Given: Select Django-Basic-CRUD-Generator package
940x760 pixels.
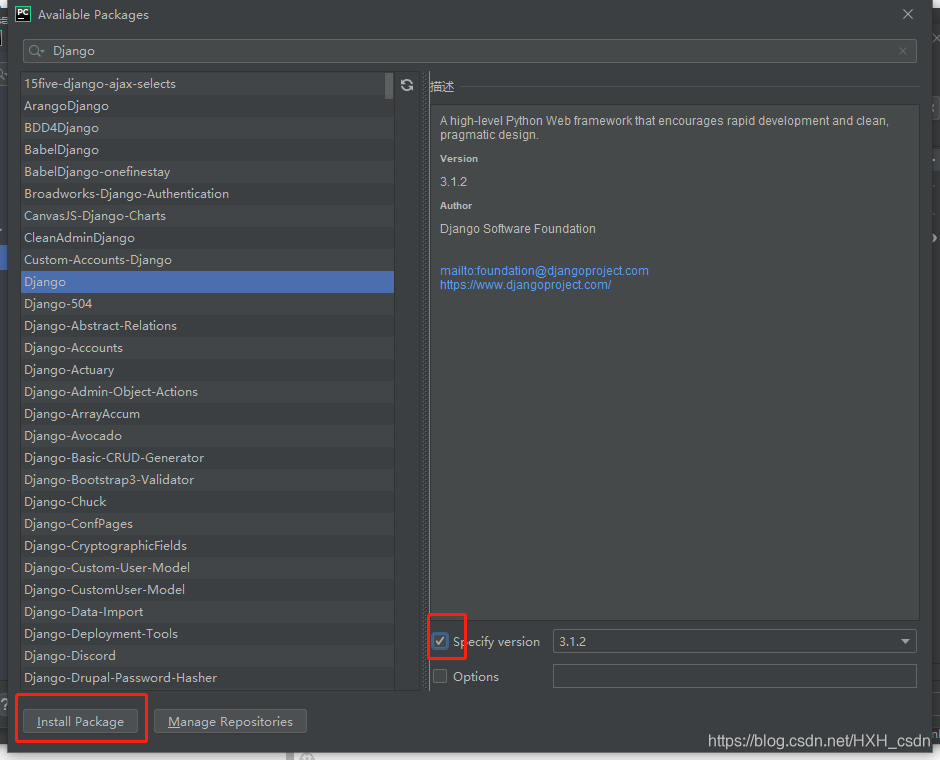Looking at the screenshot, I should (x=207, y=458).
